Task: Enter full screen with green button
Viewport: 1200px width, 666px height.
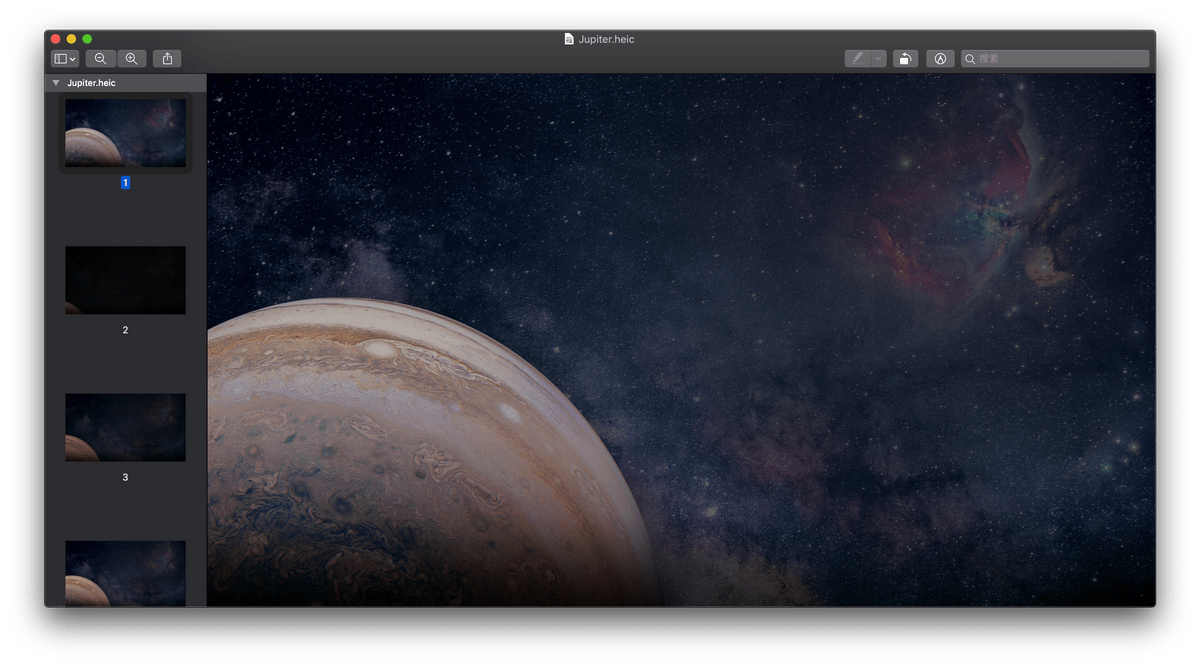Action: click(87, 39)
